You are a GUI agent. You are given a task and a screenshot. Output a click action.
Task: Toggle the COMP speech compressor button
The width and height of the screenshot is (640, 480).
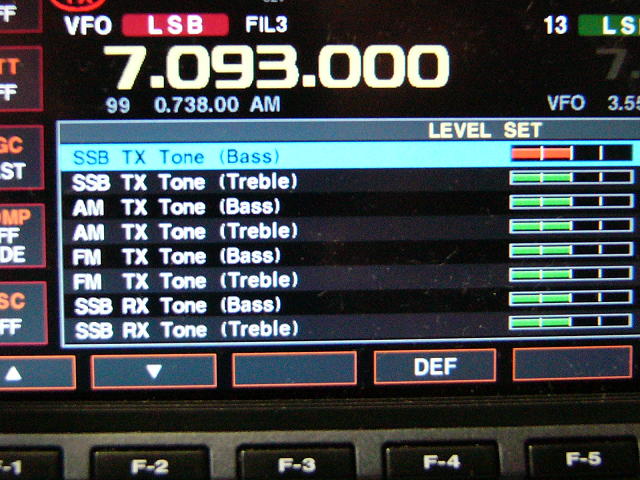(20, 231)
